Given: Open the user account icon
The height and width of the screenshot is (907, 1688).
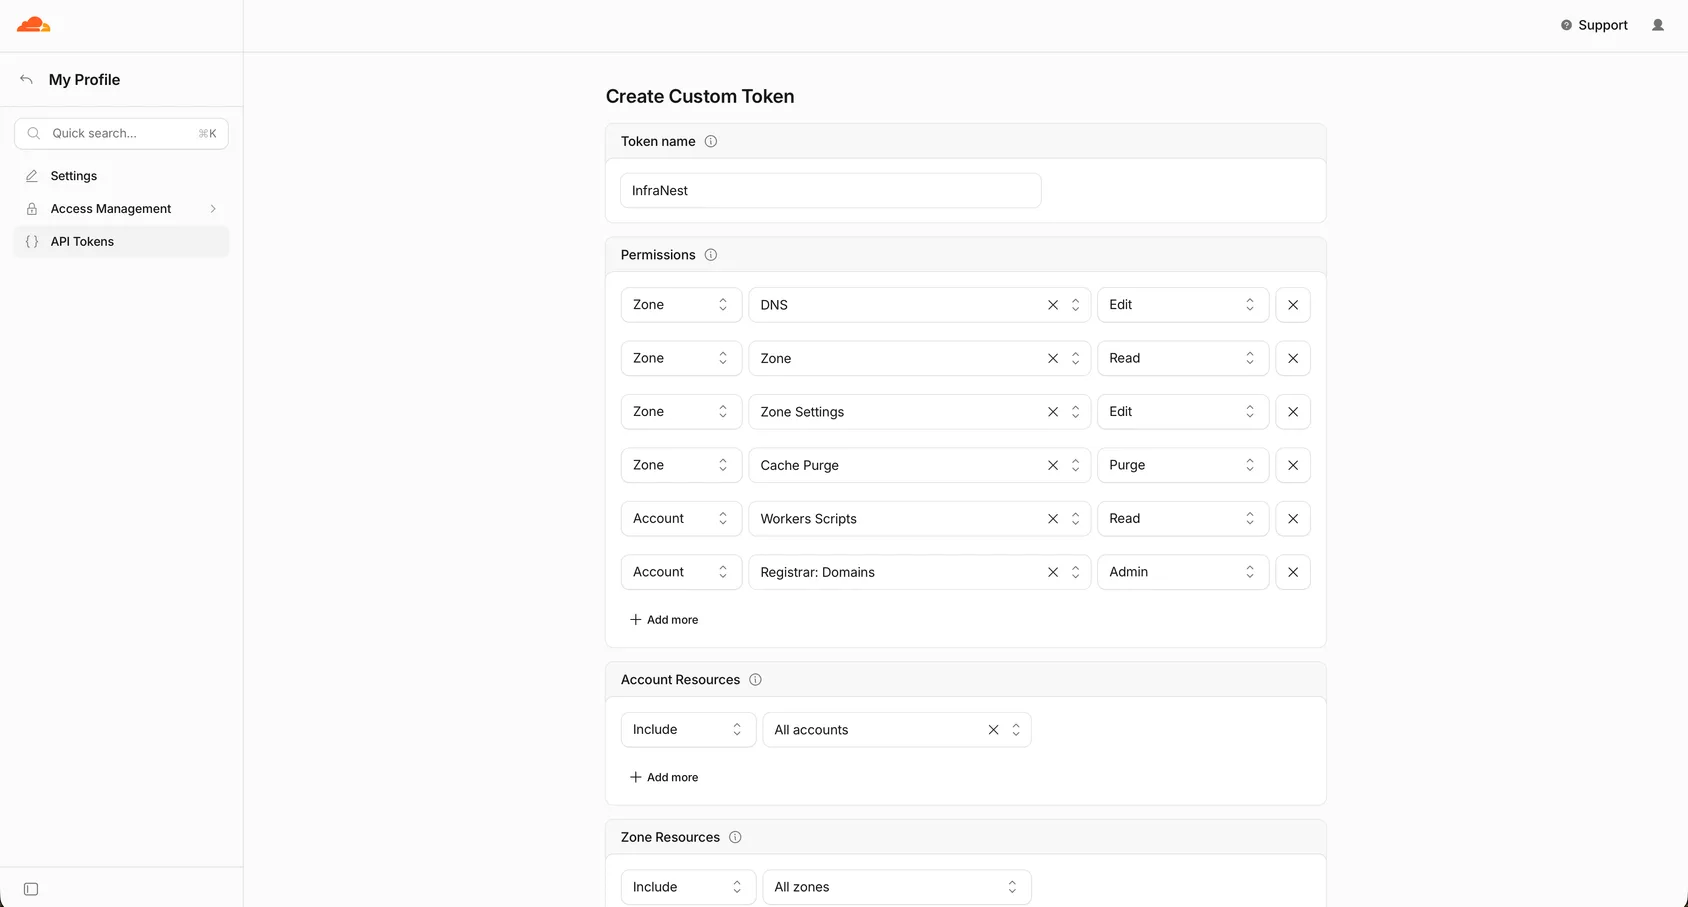Looking at the screenshot, I should tap(1658, 25).
